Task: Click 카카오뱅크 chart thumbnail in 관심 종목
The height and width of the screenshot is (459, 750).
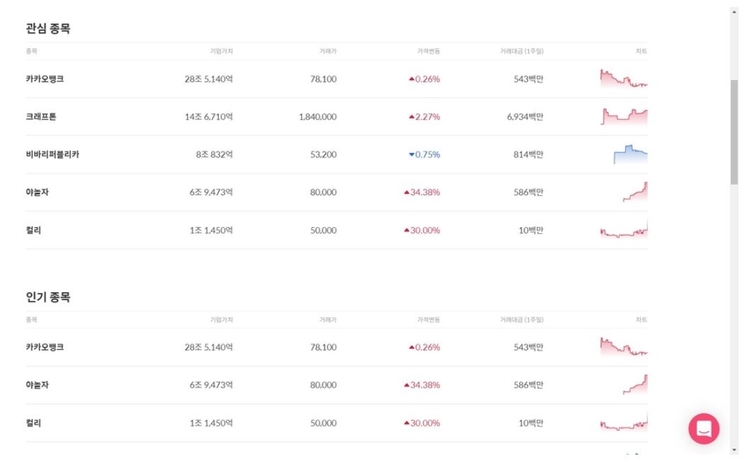Action: click(624, 78)
